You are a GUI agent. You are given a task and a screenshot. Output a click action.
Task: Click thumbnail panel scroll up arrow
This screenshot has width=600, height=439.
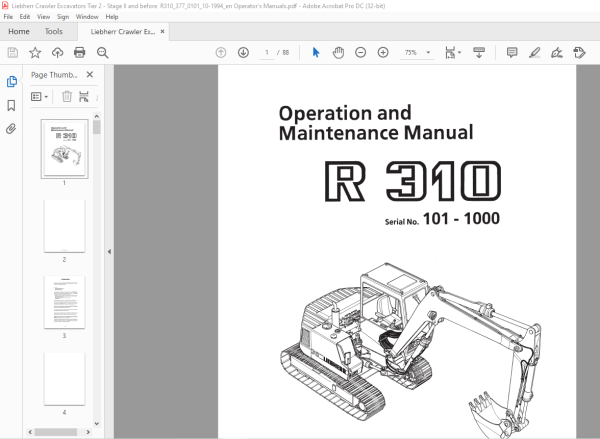pos(97,116)
